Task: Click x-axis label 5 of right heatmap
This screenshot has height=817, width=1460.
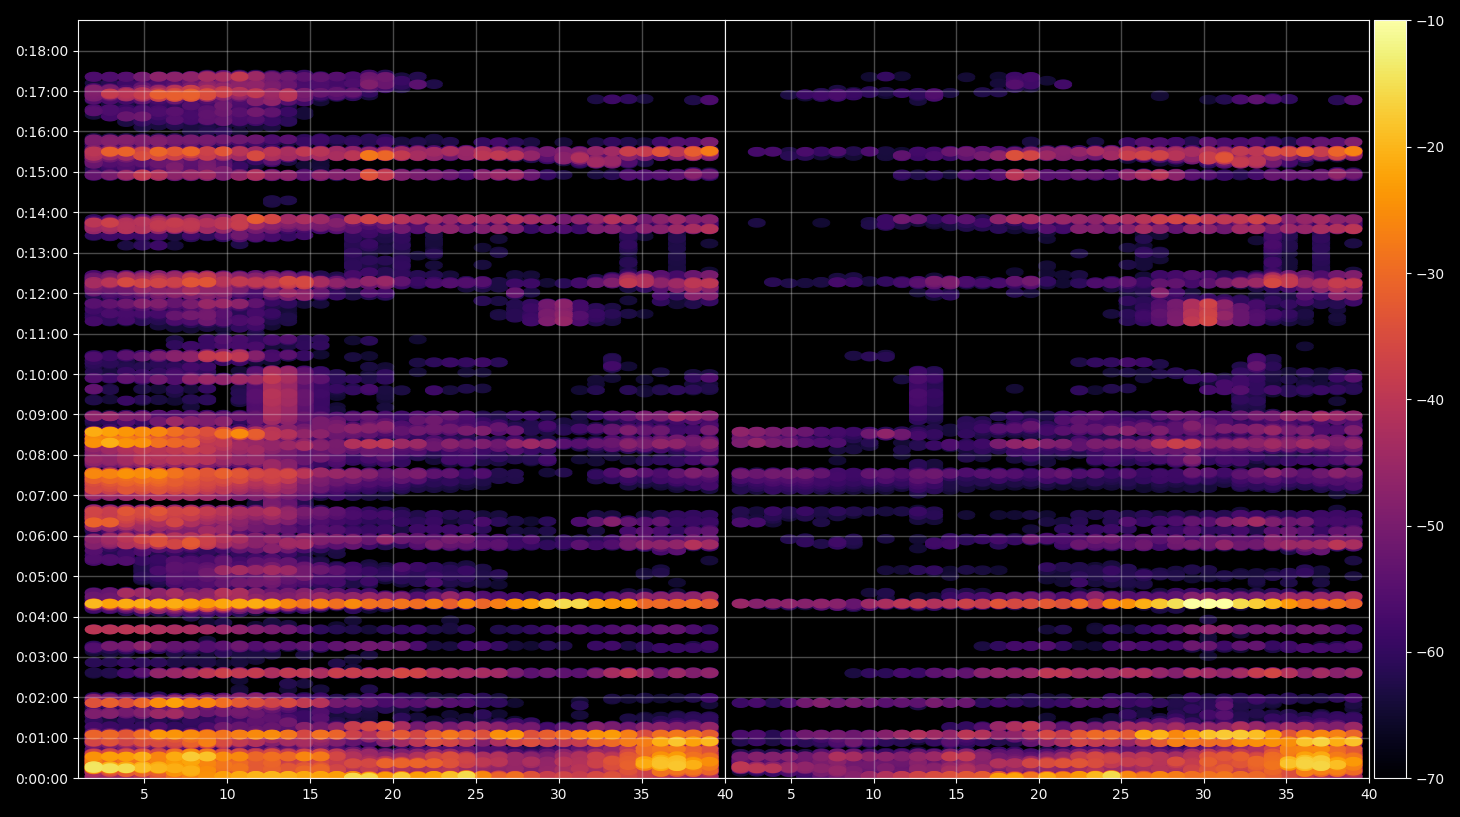Action: click(x=791, y=795)
